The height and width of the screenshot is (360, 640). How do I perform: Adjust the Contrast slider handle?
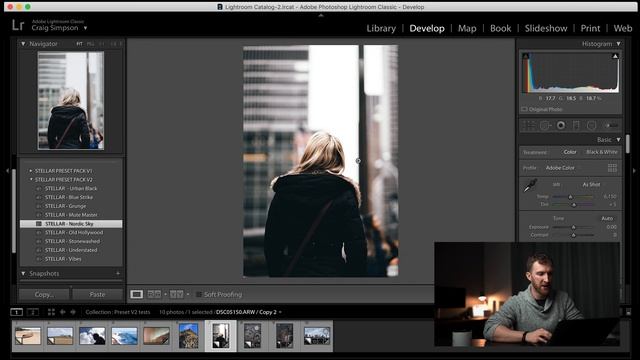573,235
